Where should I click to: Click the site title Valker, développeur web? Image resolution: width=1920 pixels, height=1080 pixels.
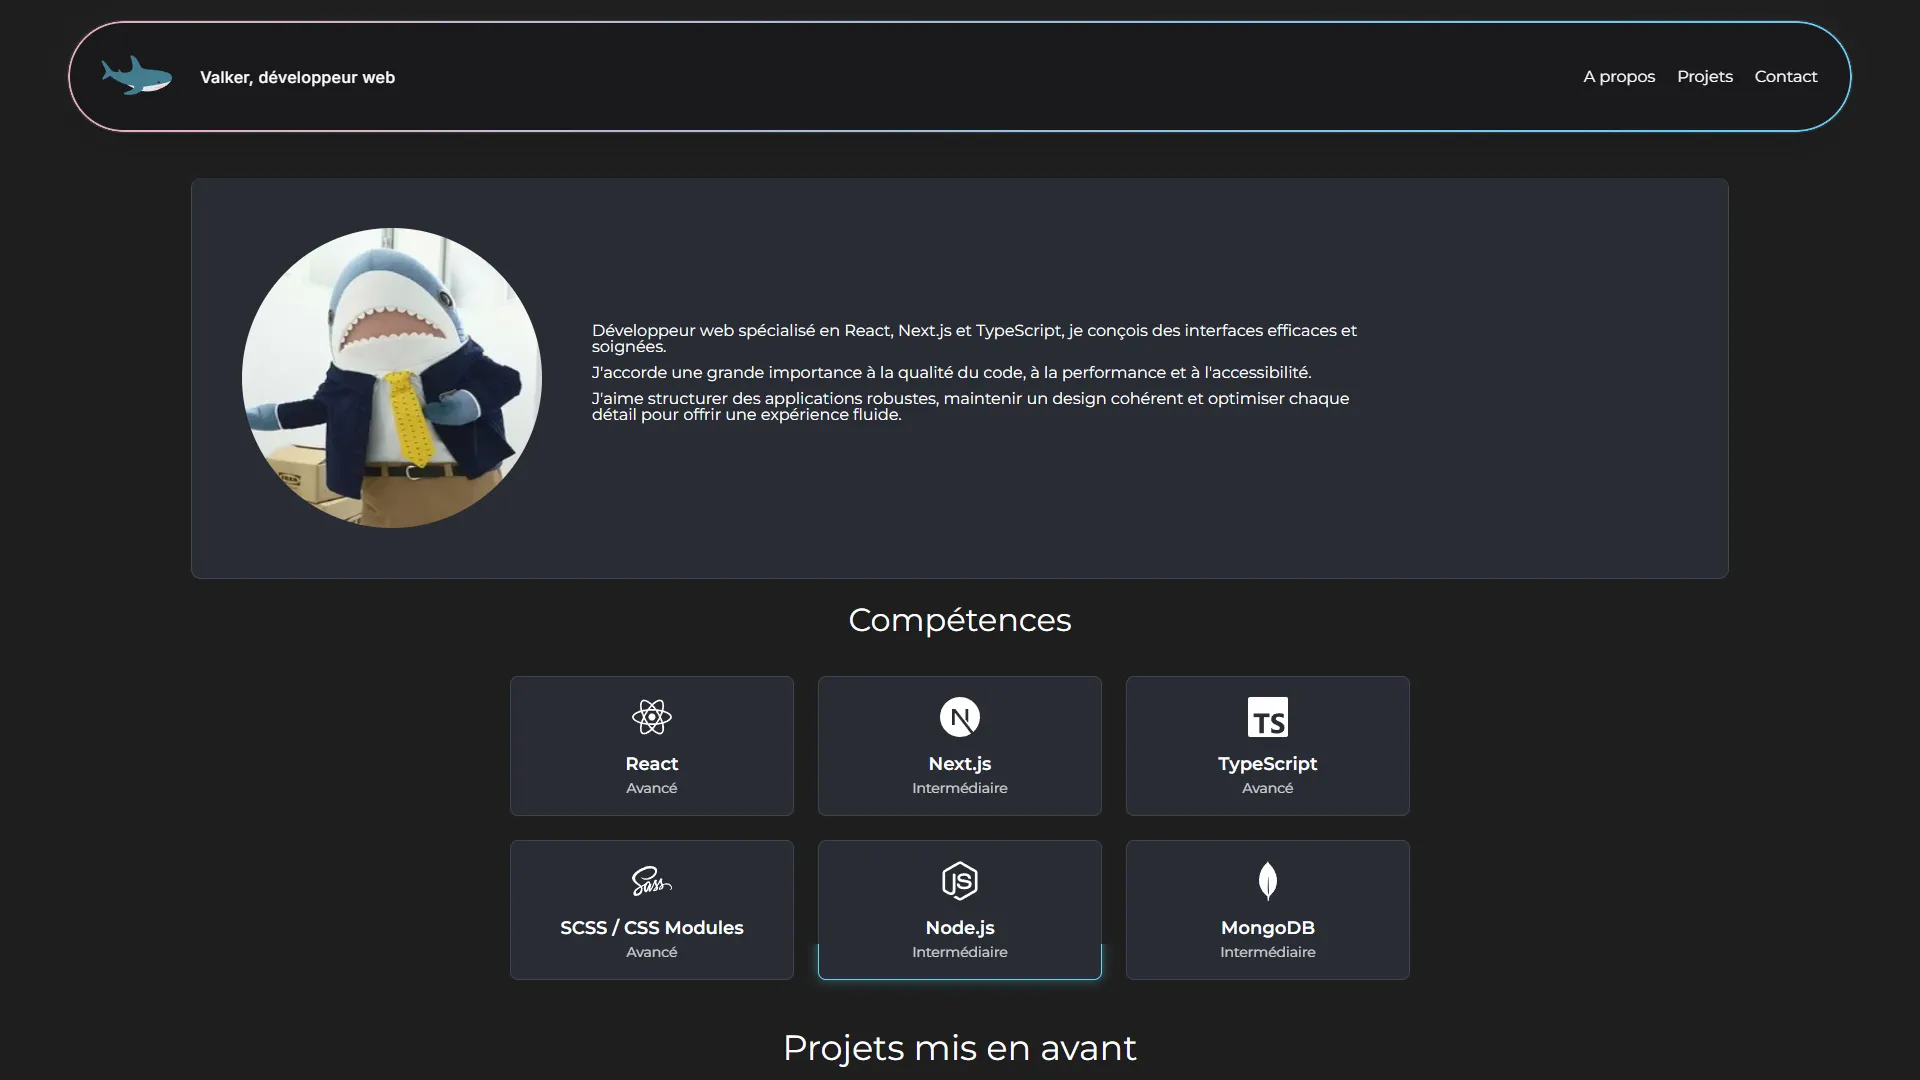click(x=297, y=78)
